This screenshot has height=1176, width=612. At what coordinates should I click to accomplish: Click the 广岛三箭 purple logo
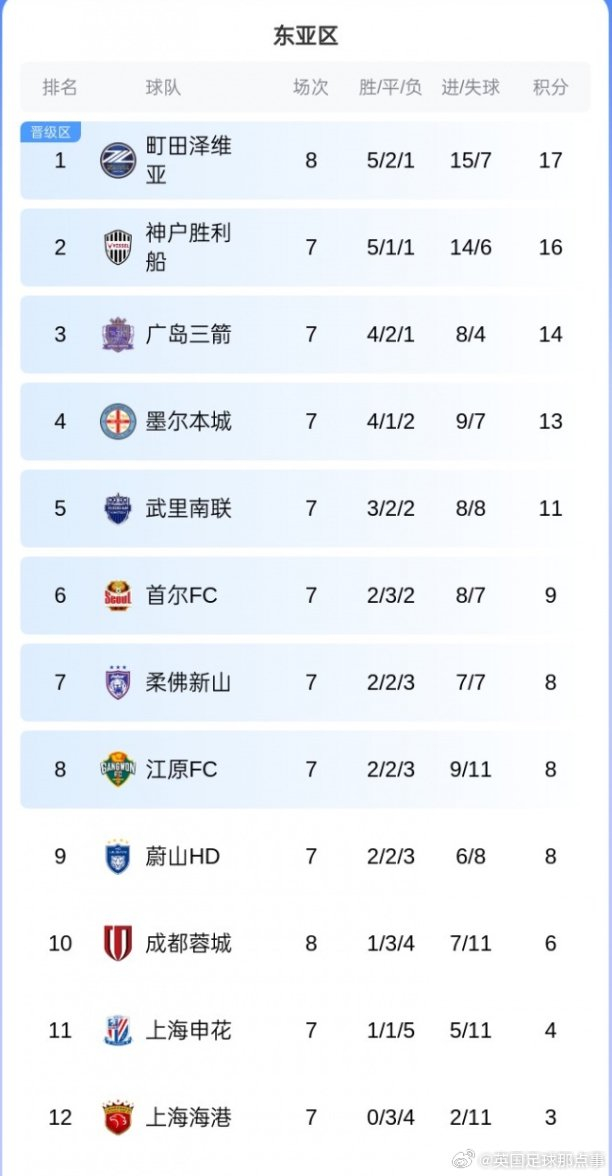coord(118,334)
